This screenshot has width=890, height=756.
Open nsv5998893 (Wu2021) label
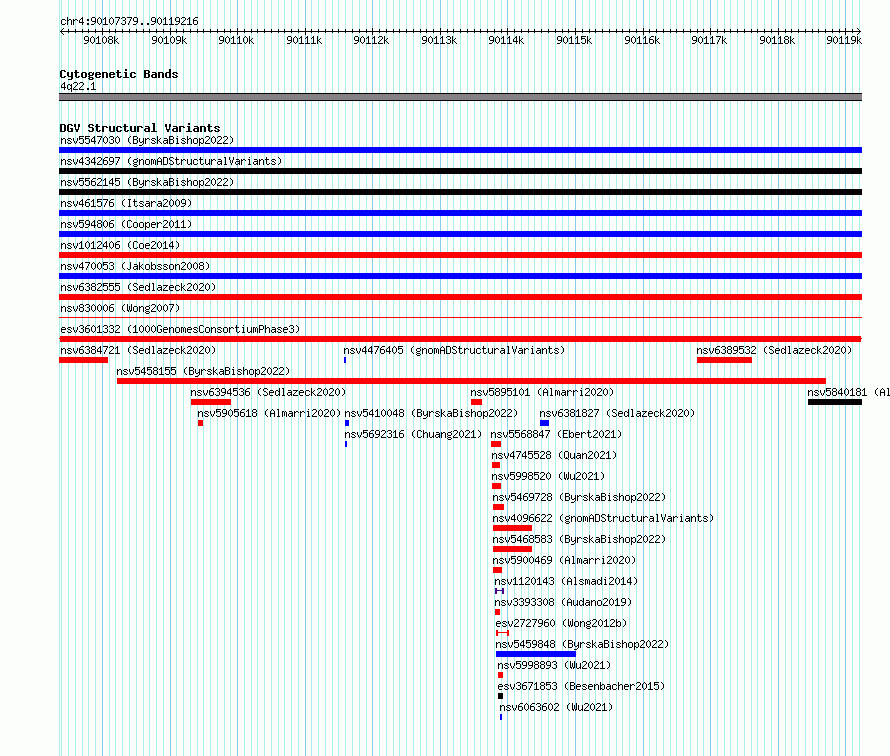click(x=554, y=665)
